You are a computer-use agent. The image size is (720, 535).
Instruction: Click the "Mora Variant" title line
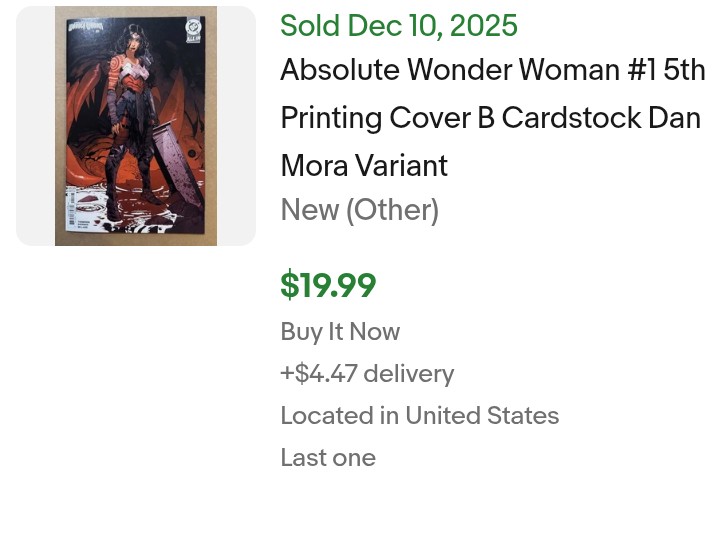364,165
